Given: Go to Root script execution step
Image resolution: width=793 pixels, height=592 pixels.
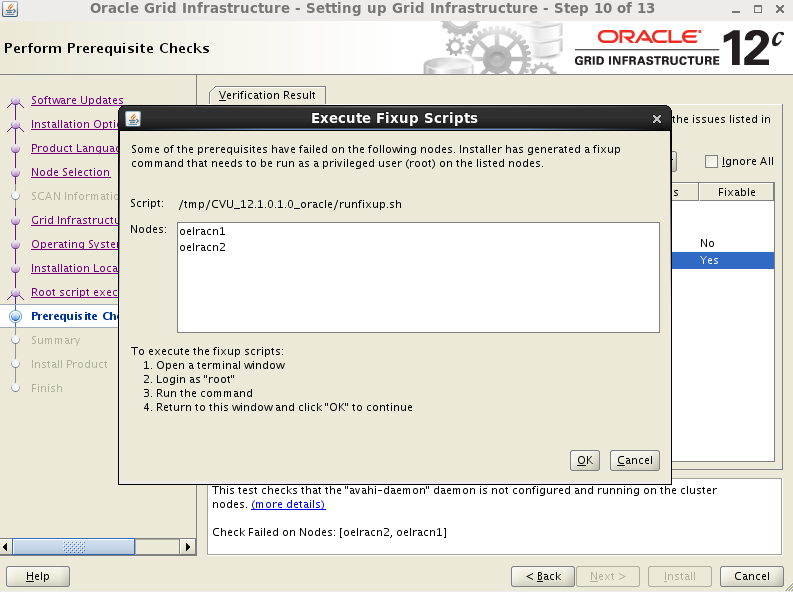Looking at the screenshot, I should (x=74, y=292).
